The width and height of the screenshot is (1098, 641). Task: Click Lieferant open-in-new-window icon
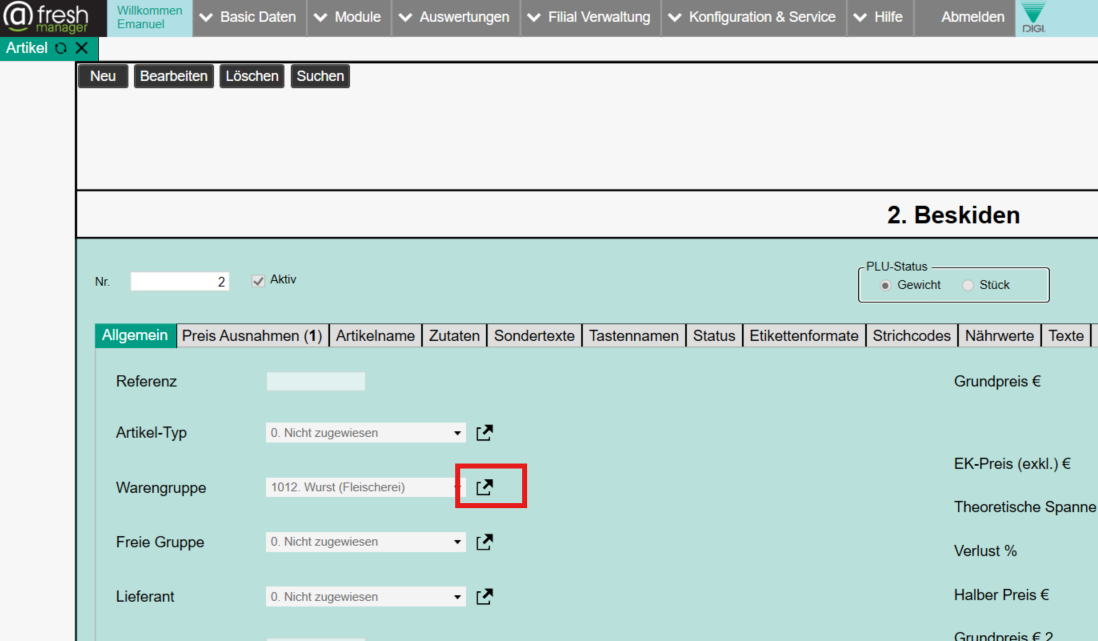(485, 597)
